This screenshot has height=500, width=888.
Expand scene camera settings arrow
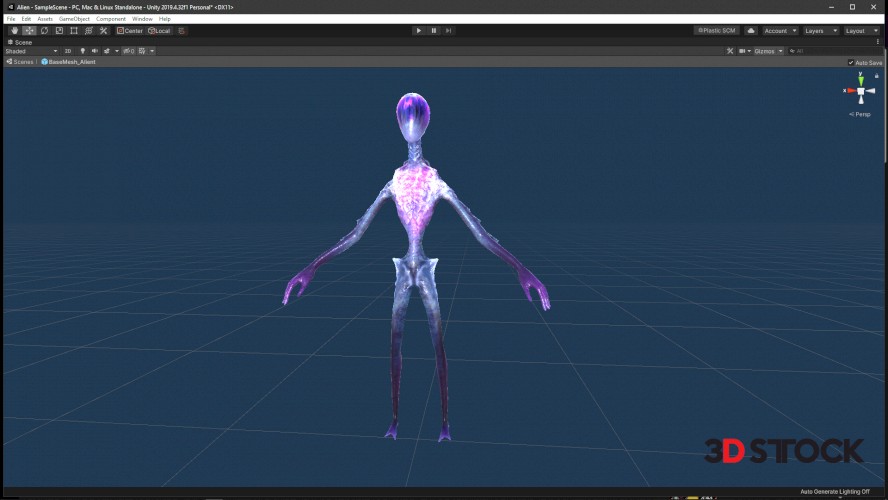tap(749, 51)
